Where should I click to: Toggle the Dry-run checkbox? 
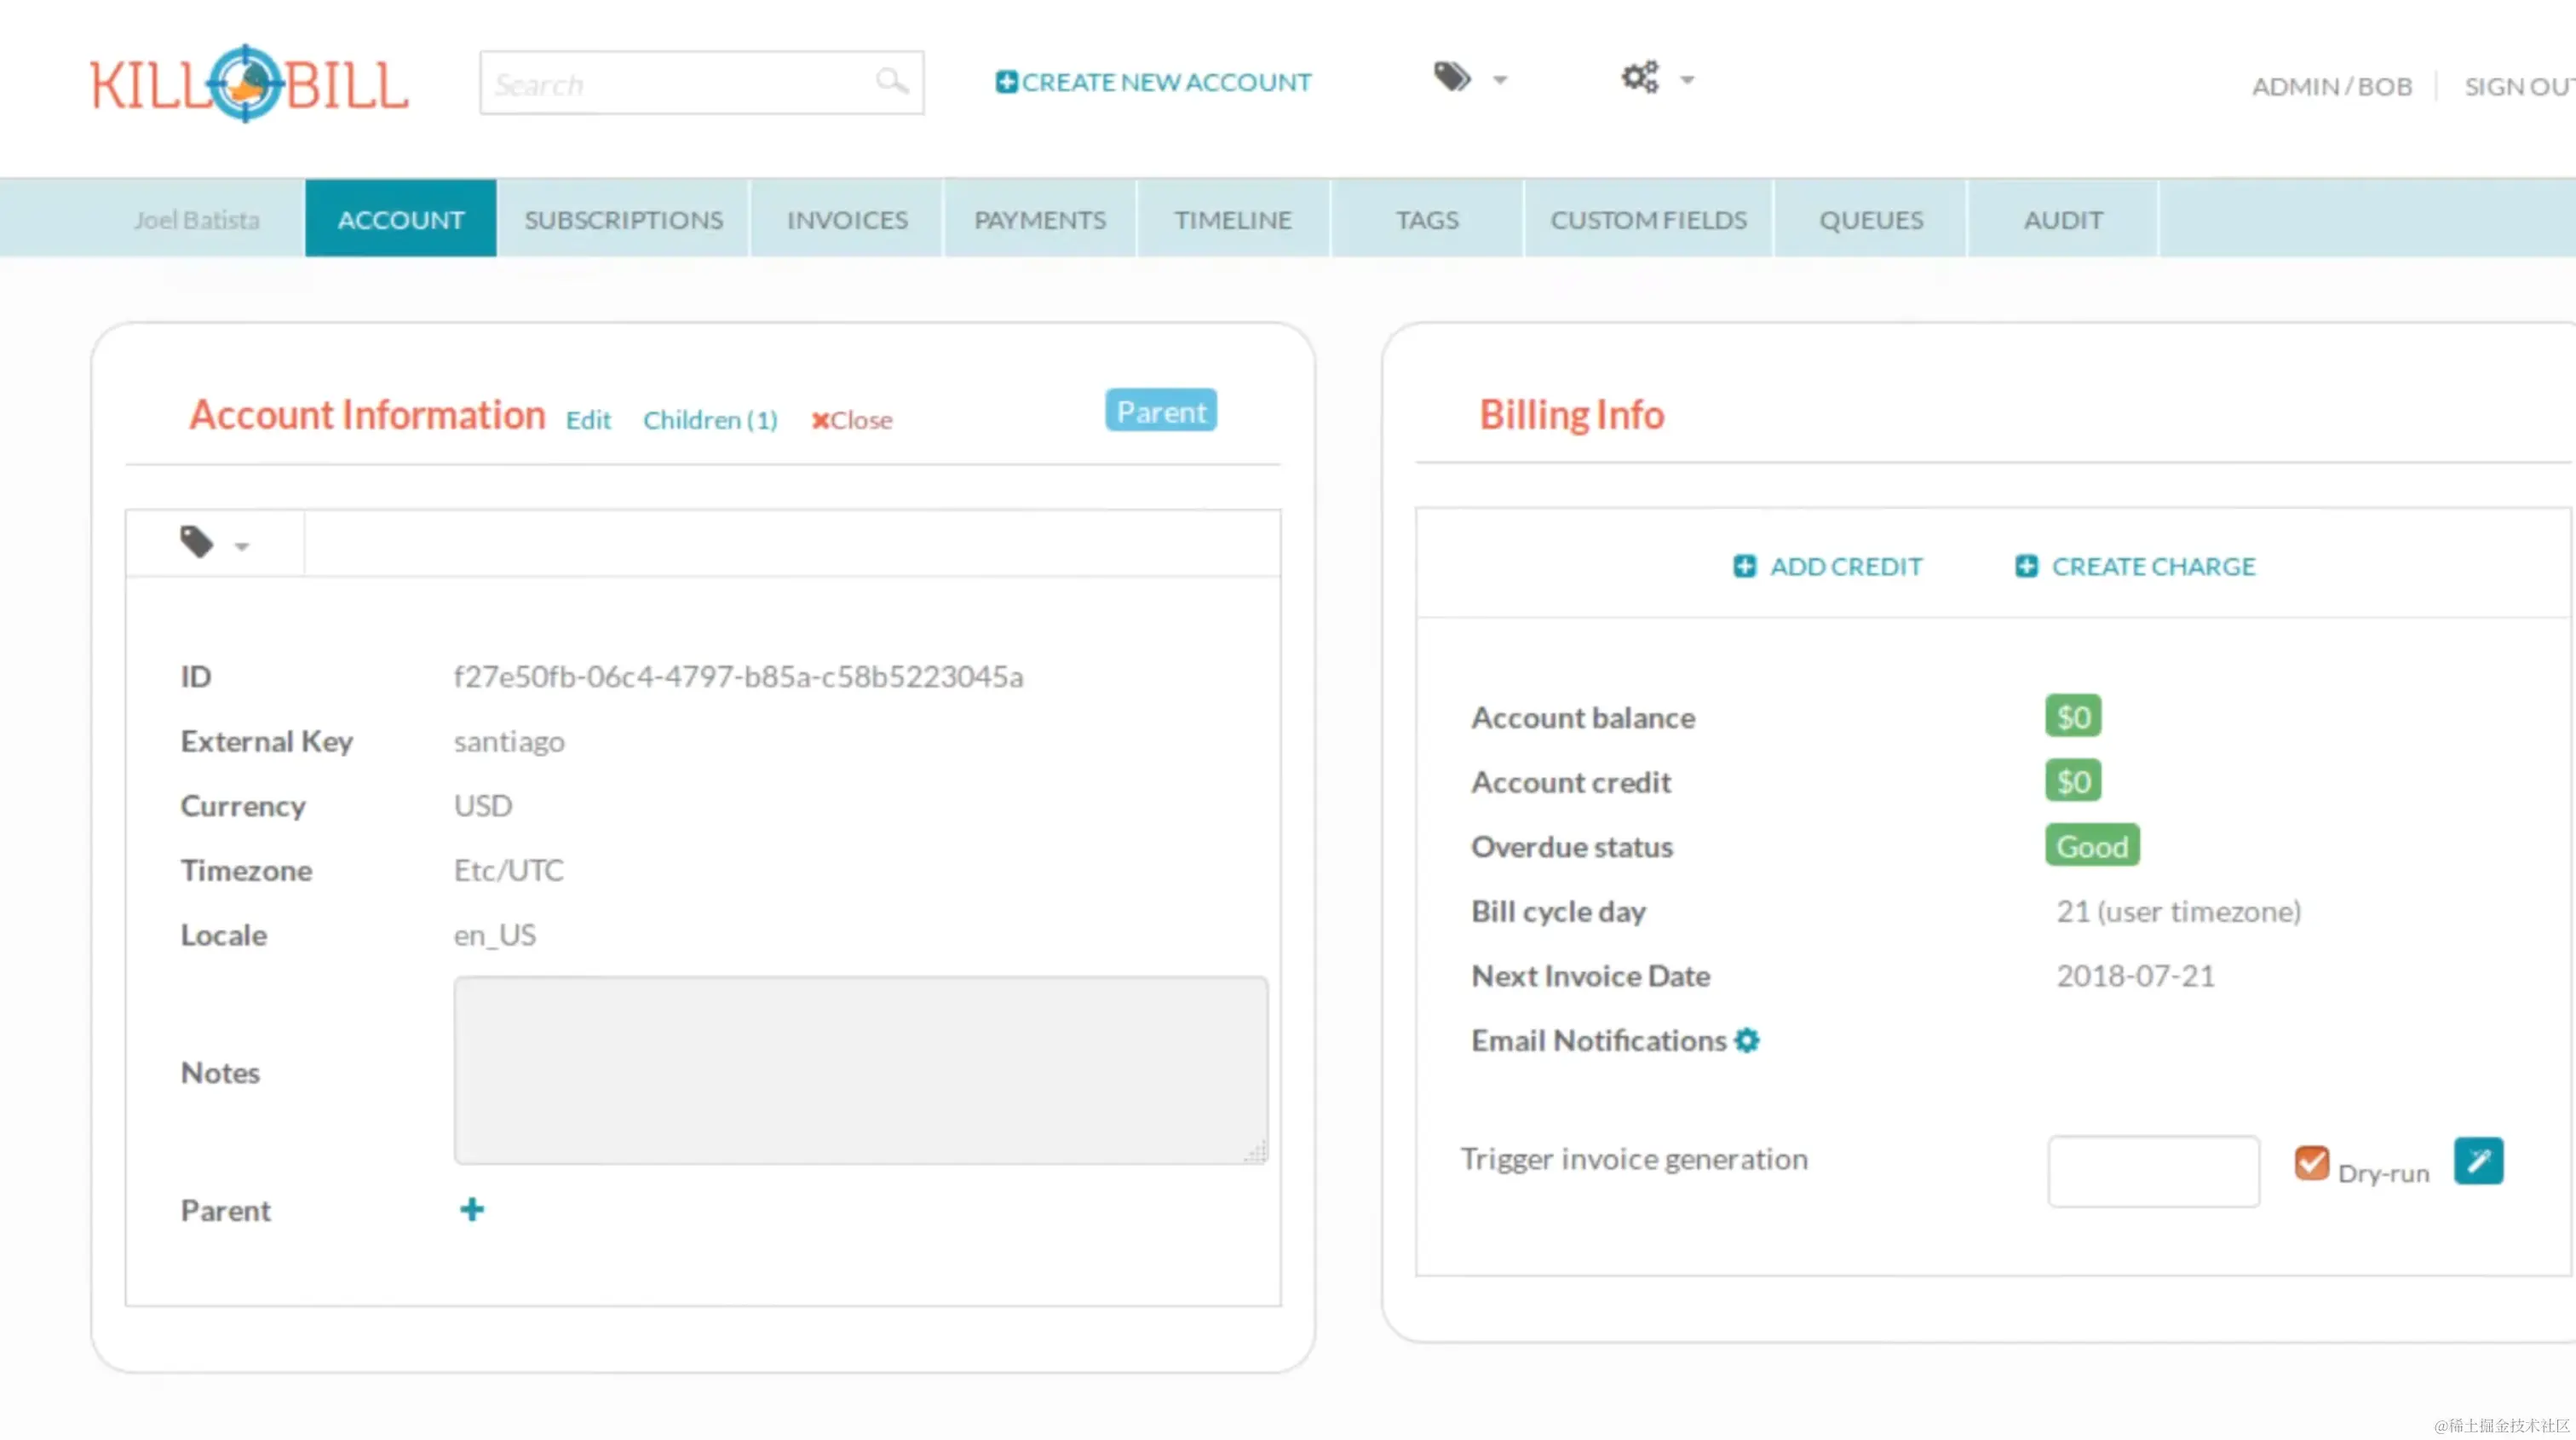(x=2311, y=1163)
